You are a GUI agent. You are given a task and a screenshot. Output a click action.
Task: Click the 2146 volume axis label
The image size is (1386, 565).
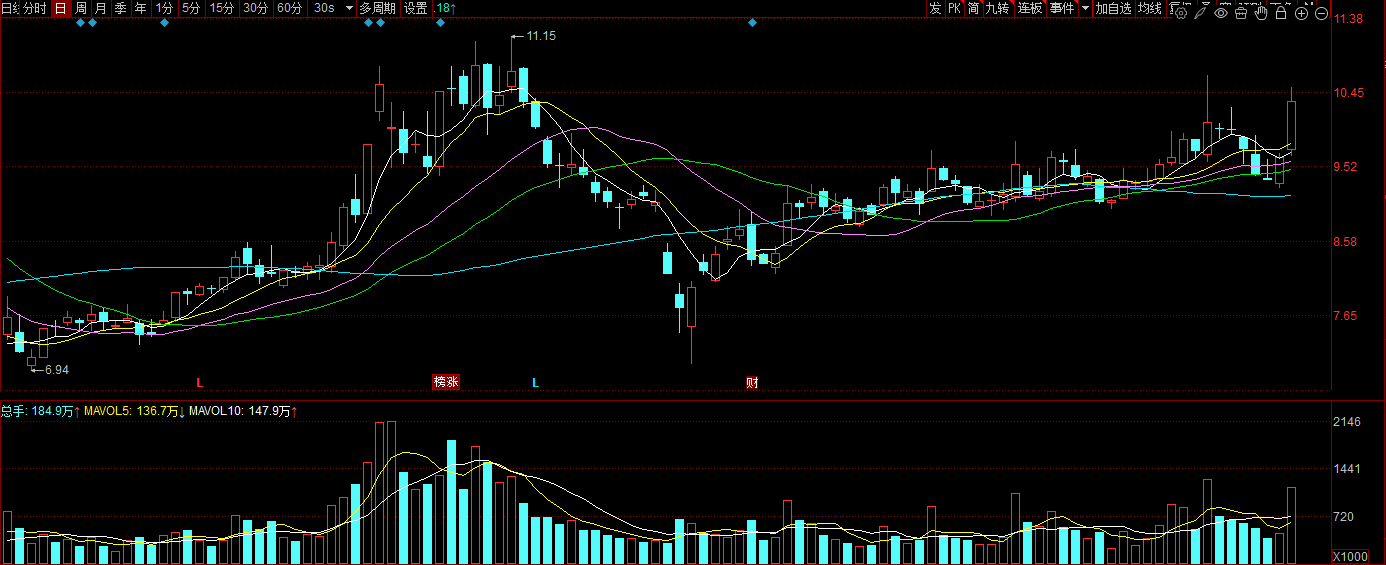pos(1348,422)
